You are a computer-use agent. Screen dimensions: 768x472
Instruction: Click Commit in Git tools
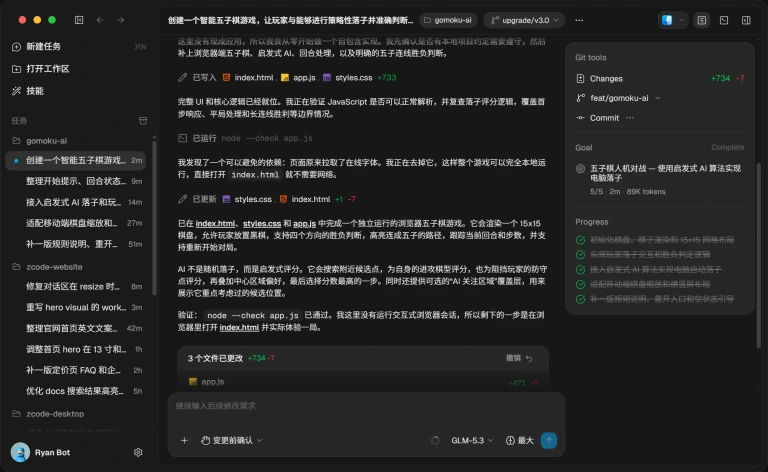coord(598,118)
